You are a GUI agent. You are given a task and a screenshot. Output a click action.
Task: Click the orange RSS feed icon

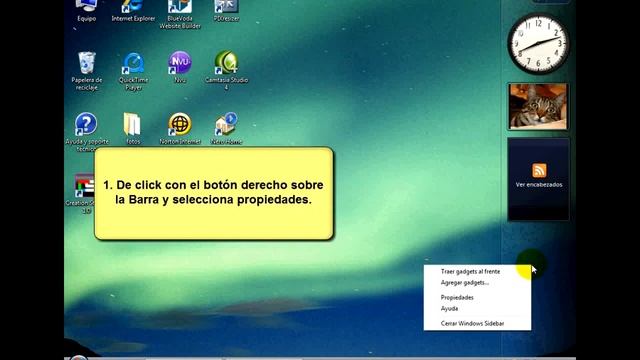[539, 170]
